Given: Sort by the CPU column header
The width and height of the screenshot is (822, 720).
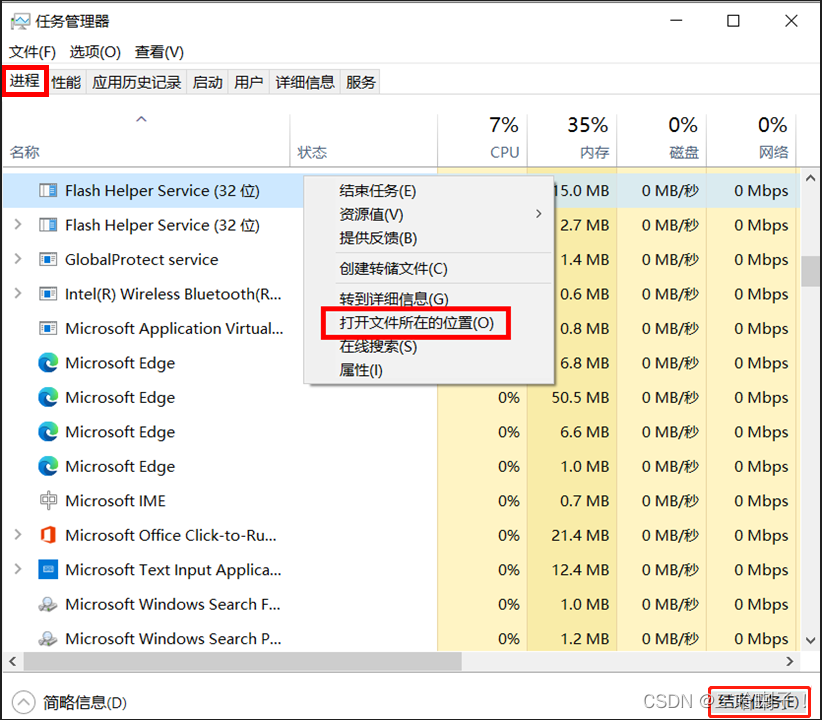Looking at the screenshot, I should pyautogui.click(x=482, y=139).
